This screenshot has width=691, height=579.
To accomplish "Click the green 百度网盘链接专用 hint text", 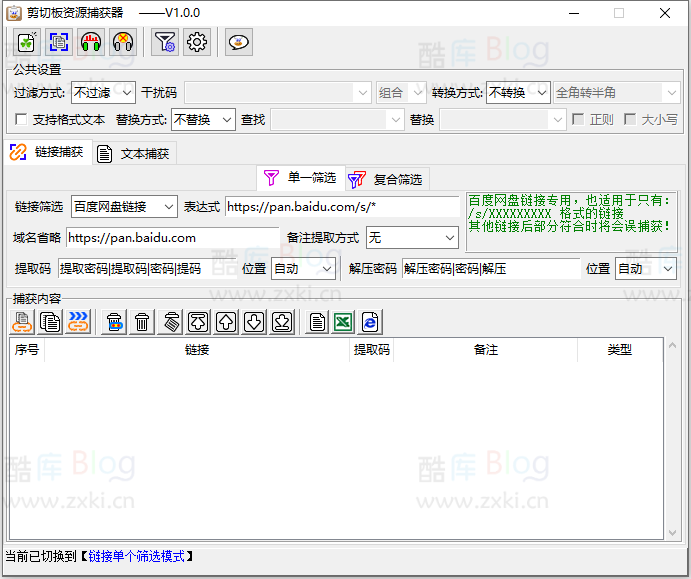I will point(569,213).
